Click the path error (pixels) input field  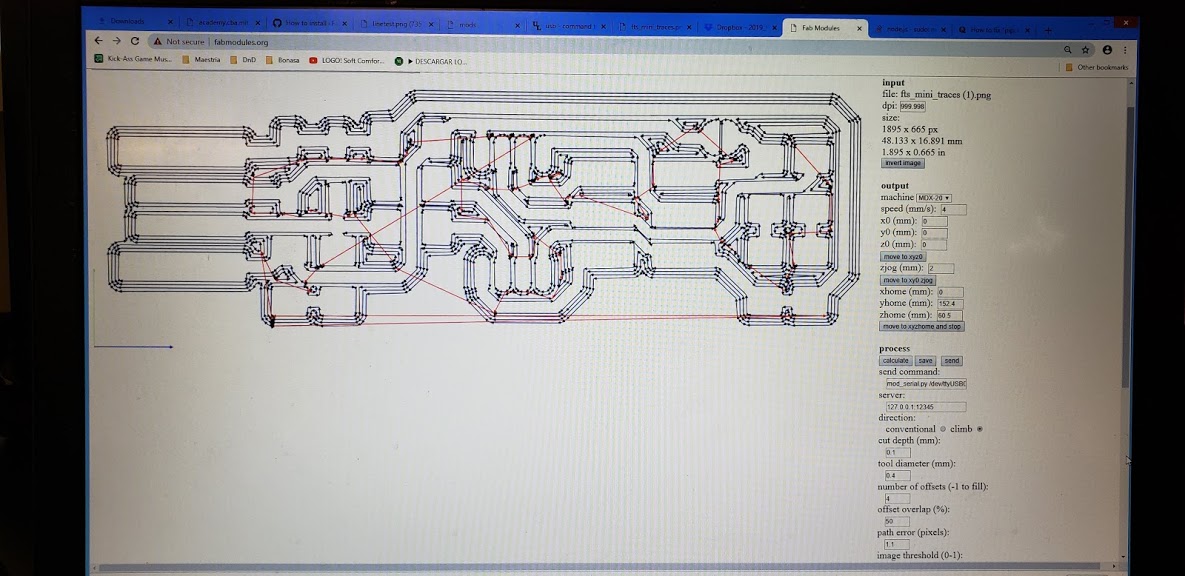[x=897, y=544]
